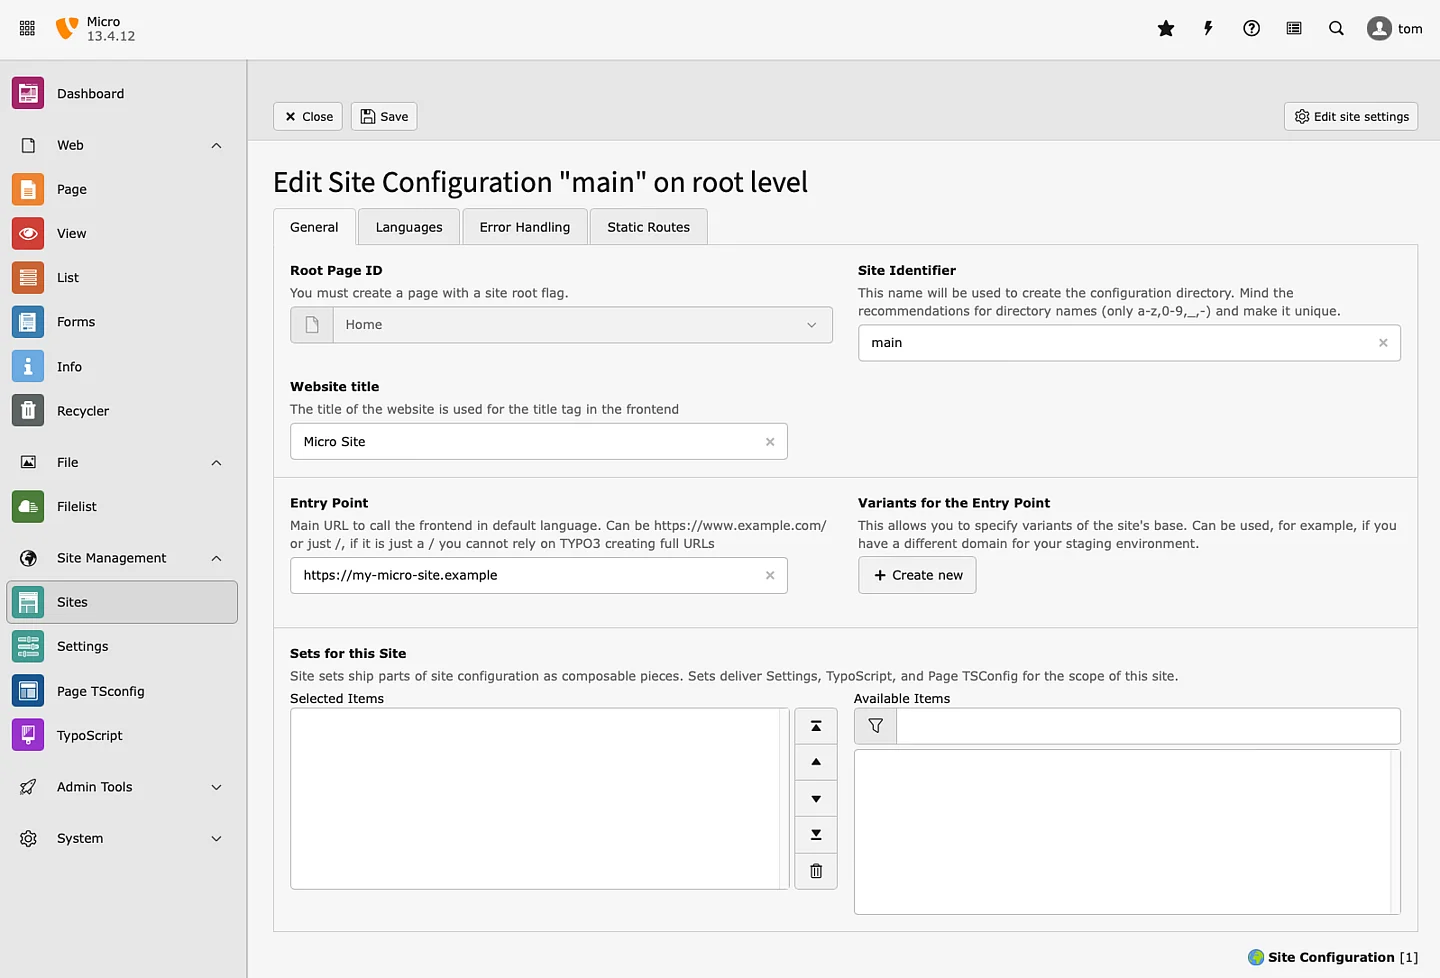The width and height of the screenshot is (1440, 978).
Task: Move selected set to top
Action: (816, 726)
